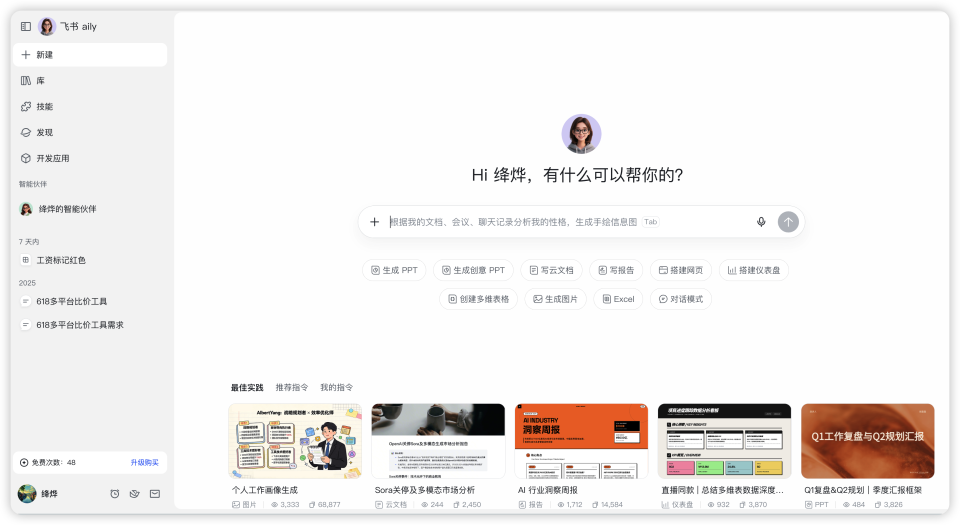This screenshot has width=960, height=525.
Task: Click the 智能伙伴 section header
Action: pos(33,184)
